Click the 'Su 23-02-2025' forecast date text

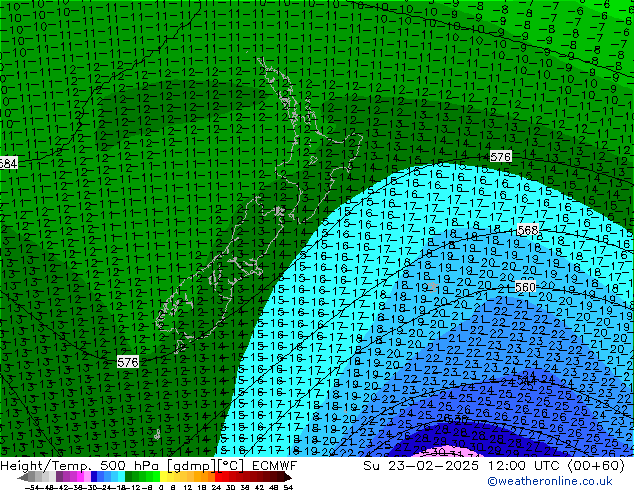click(421, 466)
